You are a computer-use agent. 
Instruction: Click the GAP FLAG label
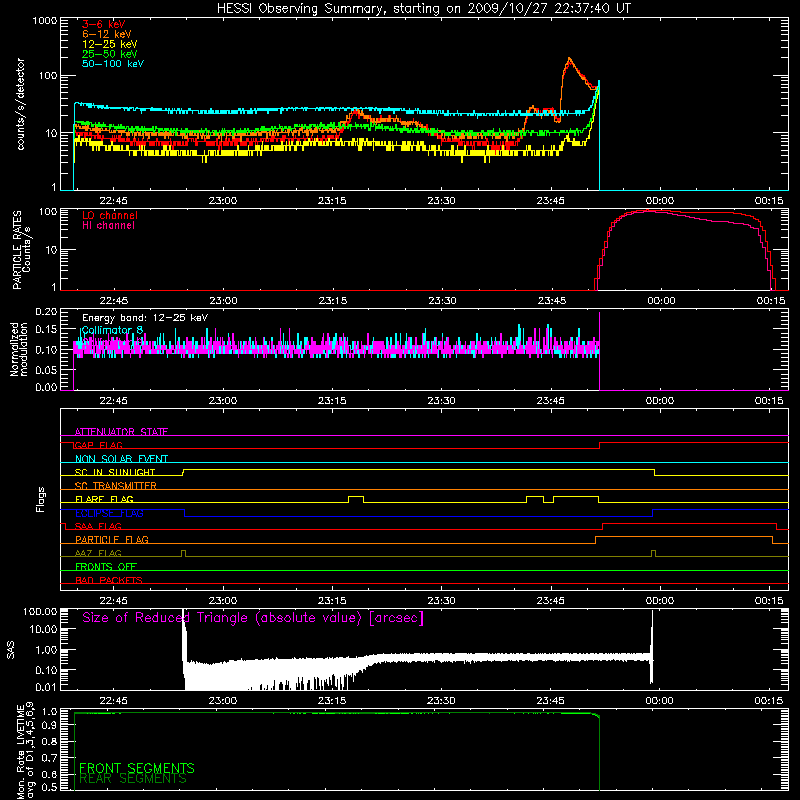pyautogui.click(x=98, y=445)
